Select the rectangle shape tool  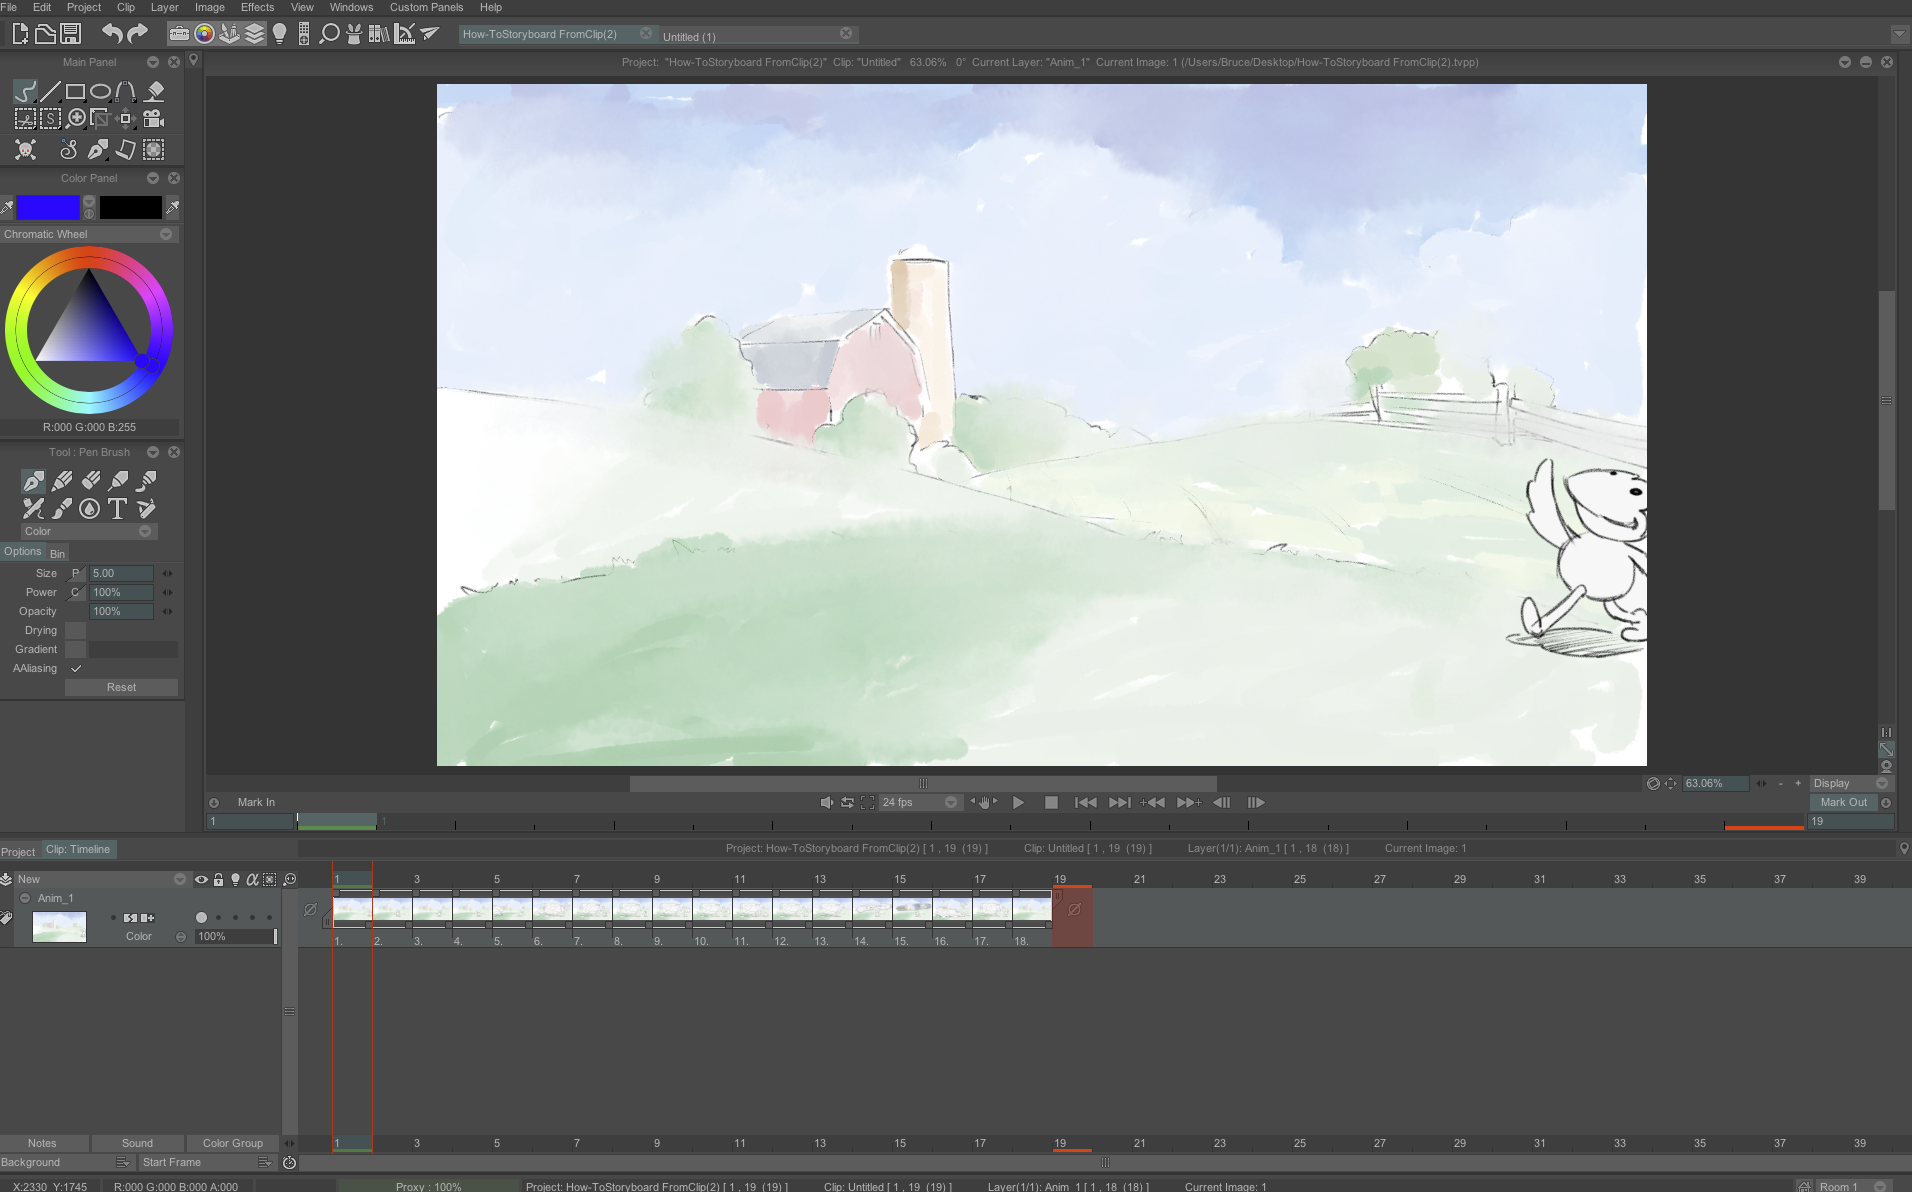click(75, 92)
